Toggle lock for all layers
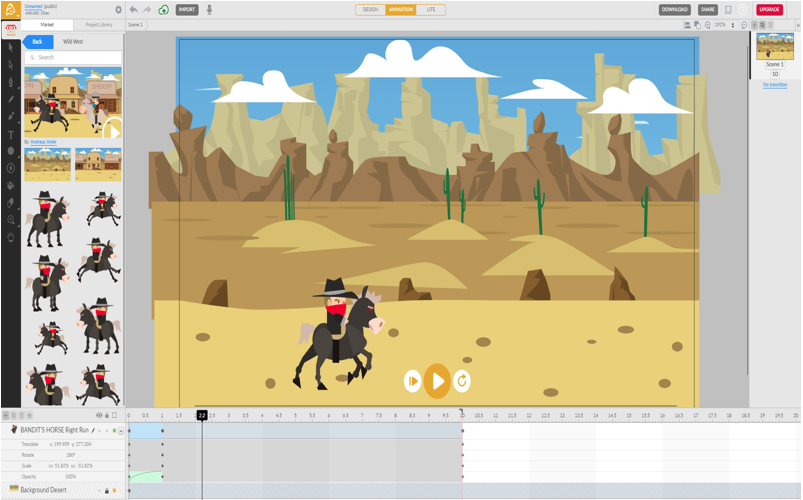Viewport: 803px width, 500px height. pos(107,415)
